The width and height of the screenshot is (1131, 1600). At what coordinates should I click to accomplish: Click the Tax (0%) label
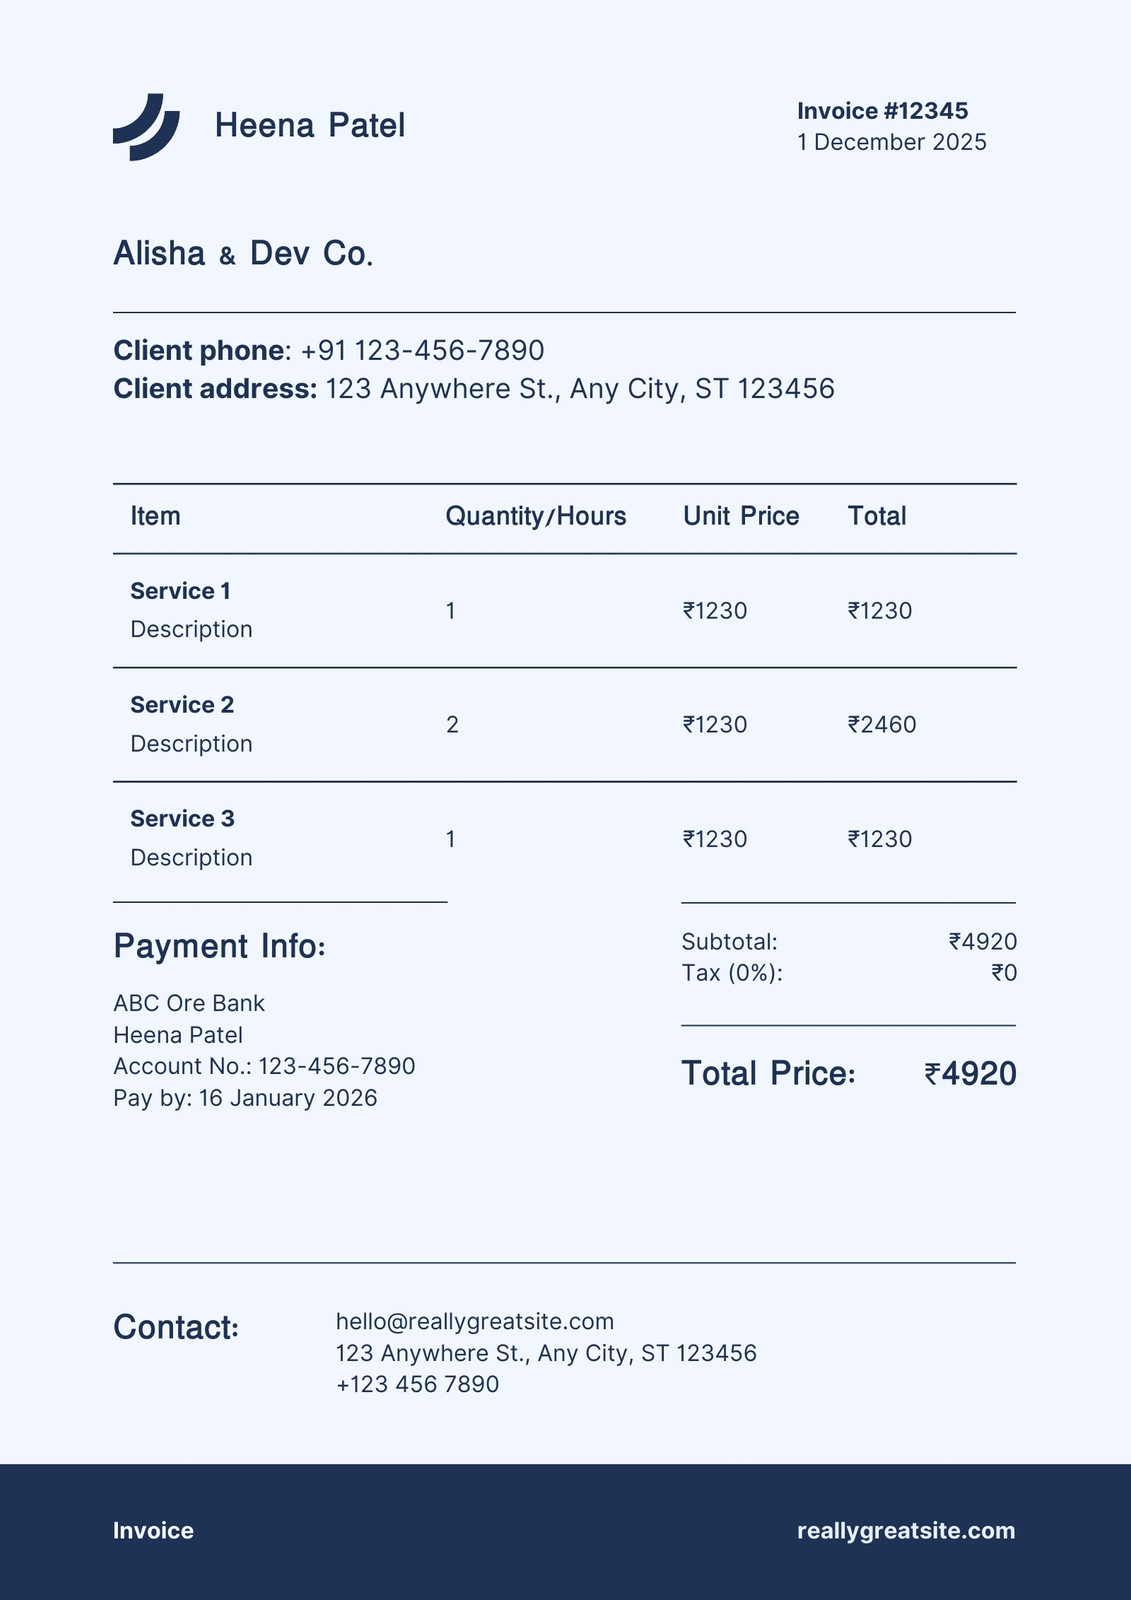[732, 973]
